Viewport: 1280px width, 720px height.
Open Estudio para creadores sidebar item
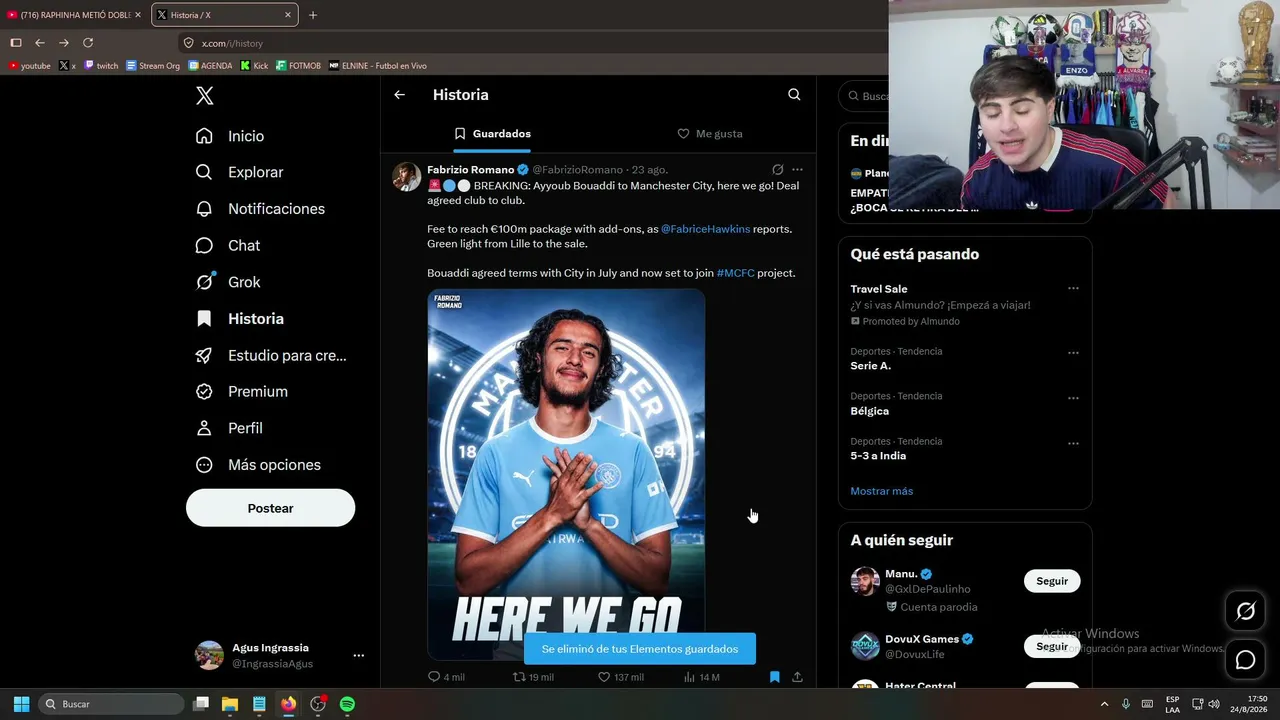[271, 355]
